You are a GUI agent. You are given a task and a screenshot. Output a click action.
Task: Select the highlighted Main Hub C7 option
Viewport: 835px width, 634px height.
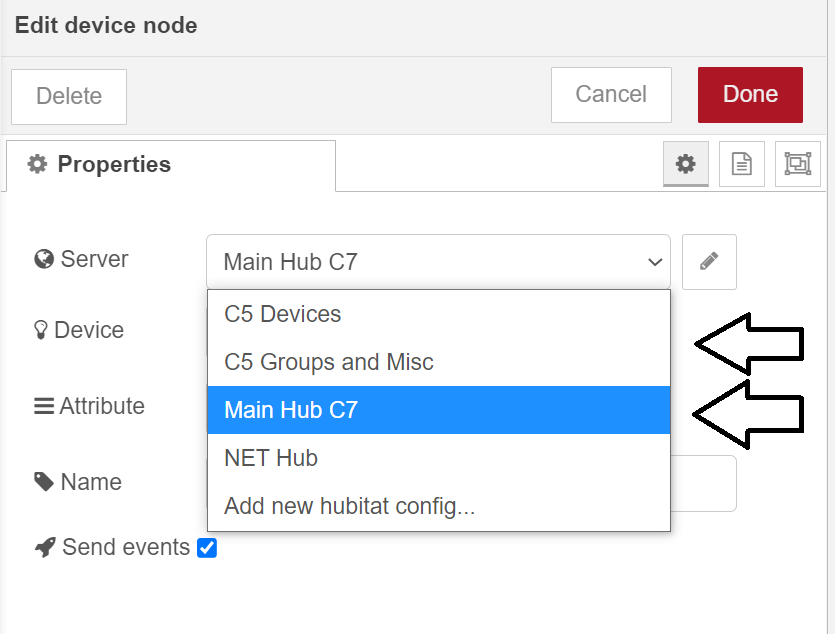[x=439, y=410]
